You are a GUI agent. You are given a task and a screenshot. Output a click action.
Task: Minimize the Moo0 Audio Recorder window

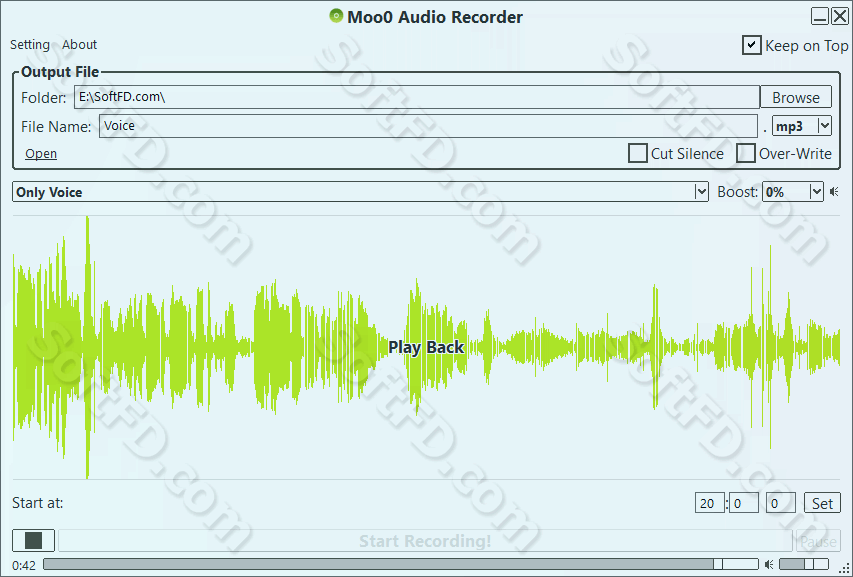tap(820, 16)
